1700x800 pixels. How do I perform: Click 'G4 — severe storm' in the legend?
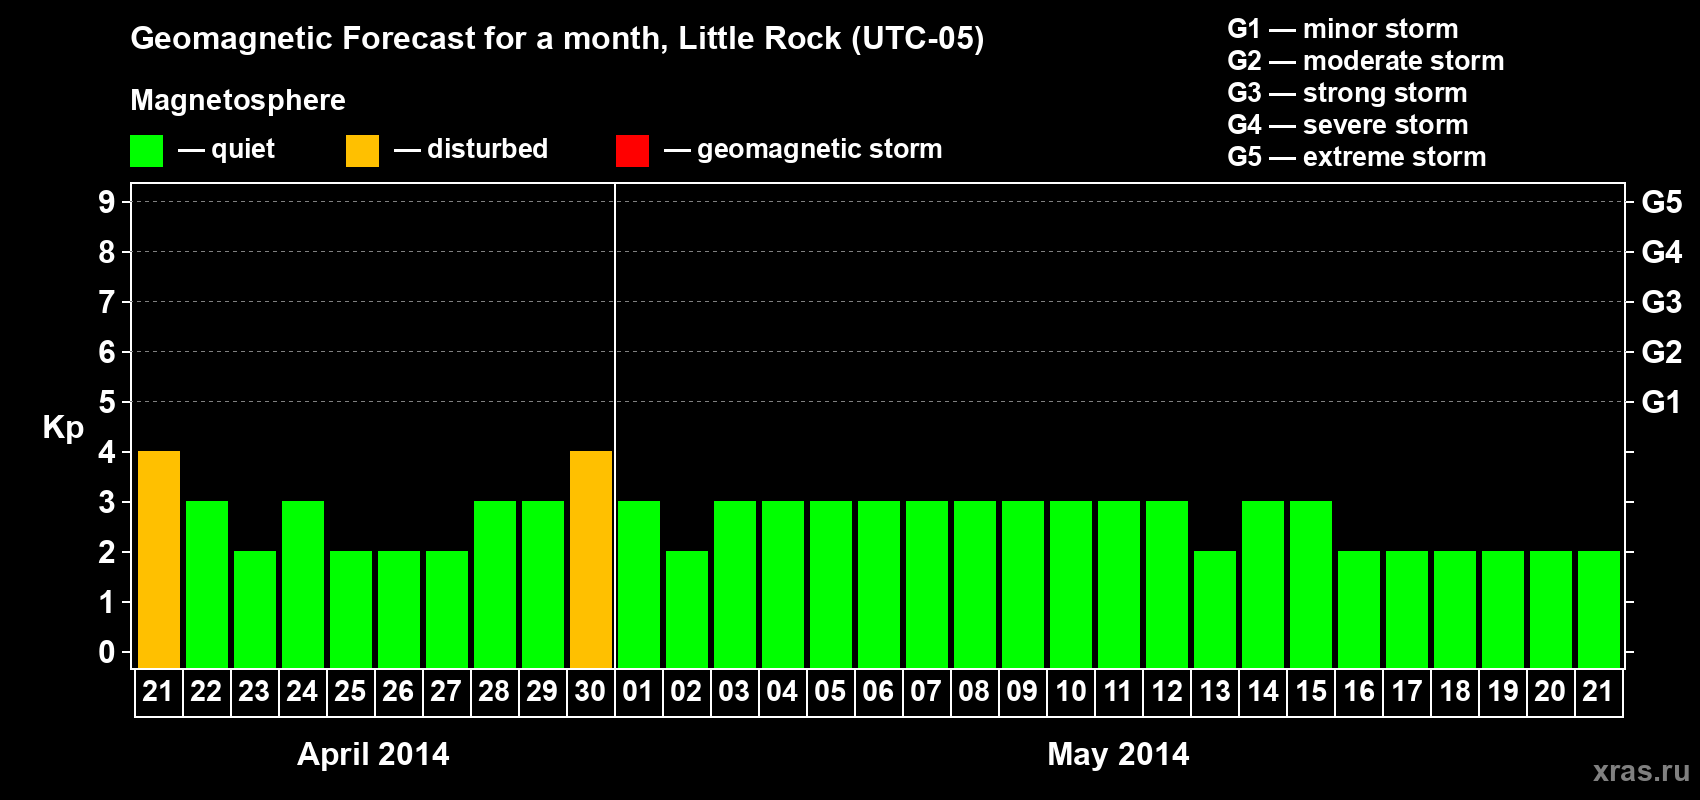click(x=1348, y=125)
